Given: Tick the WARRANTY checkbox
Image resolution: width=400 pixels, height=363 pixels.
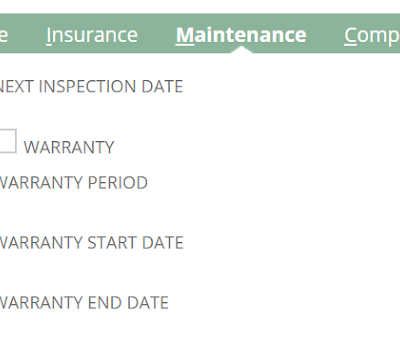Looking at the screenshot, I should 7,141.
